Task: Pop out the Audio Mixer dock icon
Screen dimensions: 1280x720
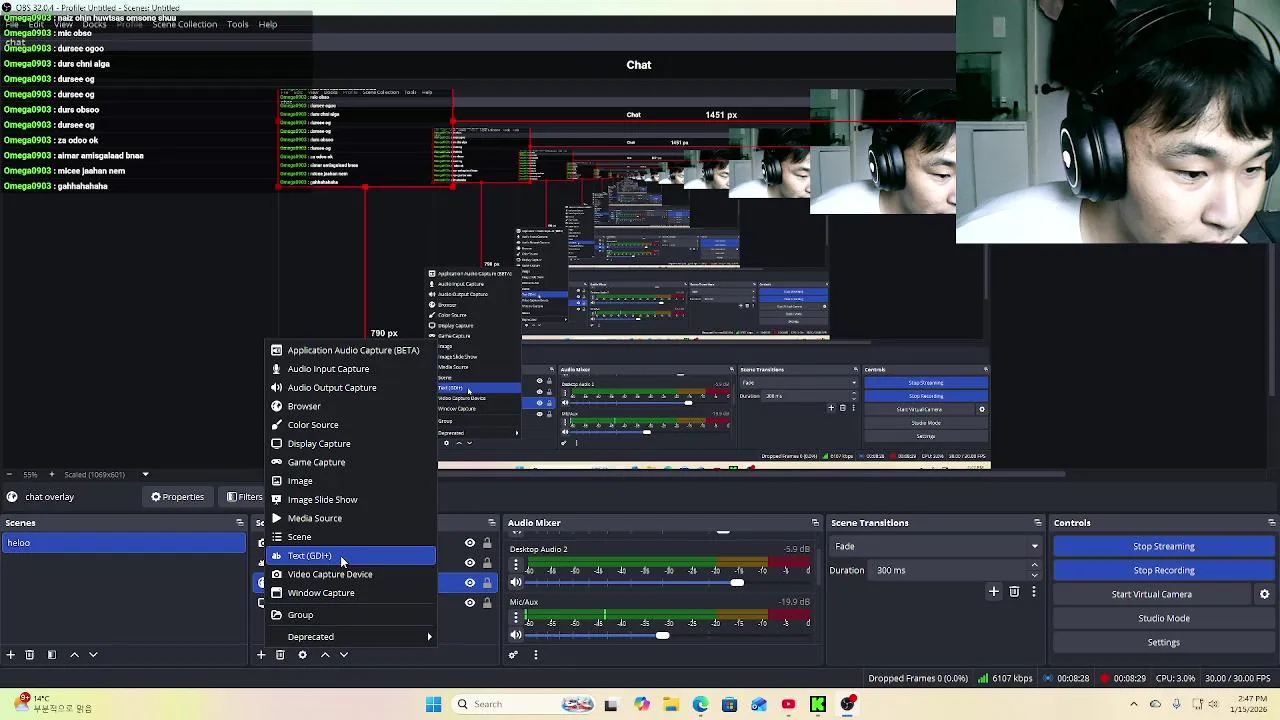Action: (x=815, y=523)
